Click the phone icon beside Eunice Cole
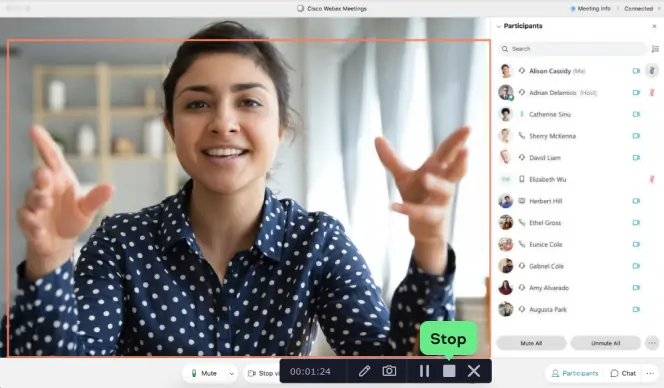The height and width of the screenshot is (388, 664). (522, 244)
